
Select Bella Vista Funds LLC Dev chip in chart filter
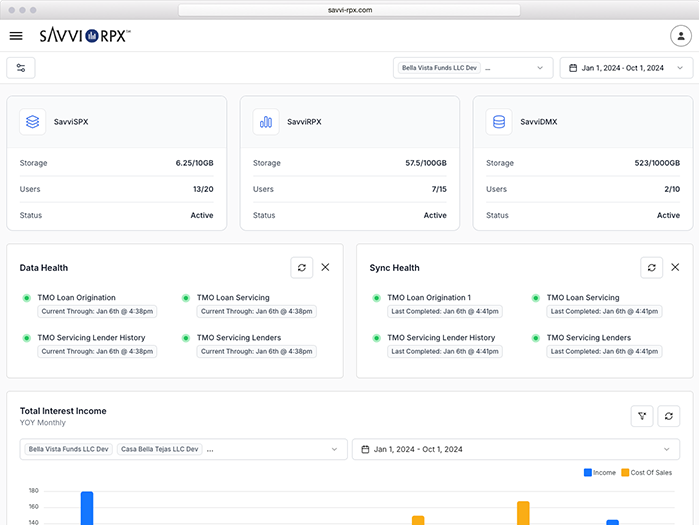[68, 449]
